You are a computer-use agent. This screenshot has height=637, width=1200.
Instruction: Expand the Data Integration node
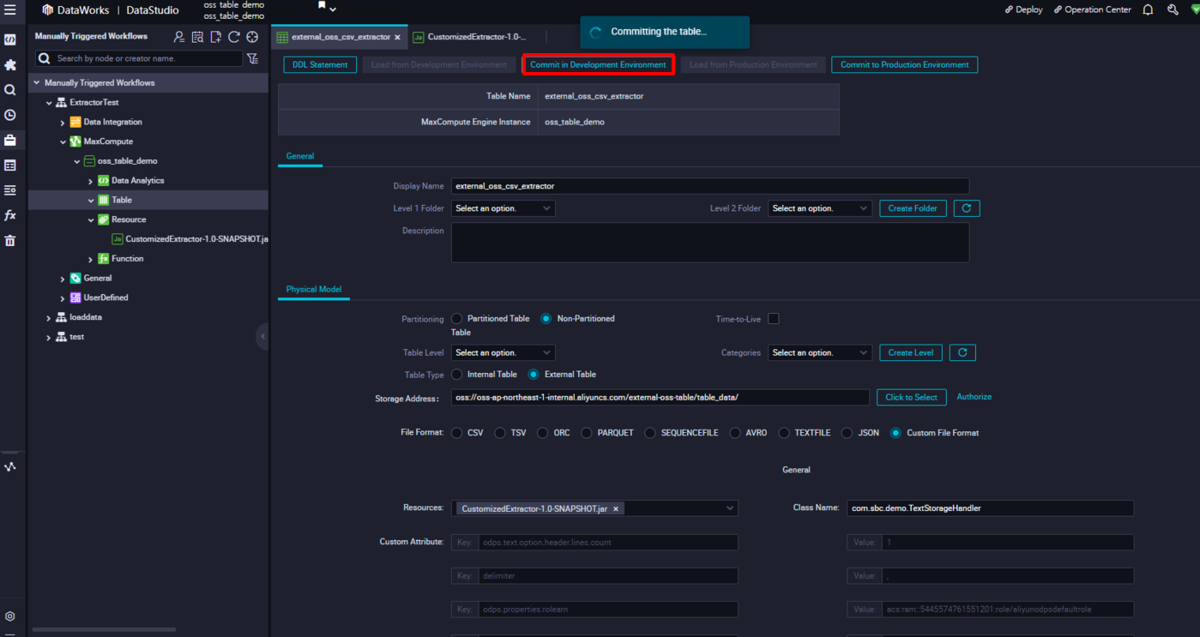63,122
